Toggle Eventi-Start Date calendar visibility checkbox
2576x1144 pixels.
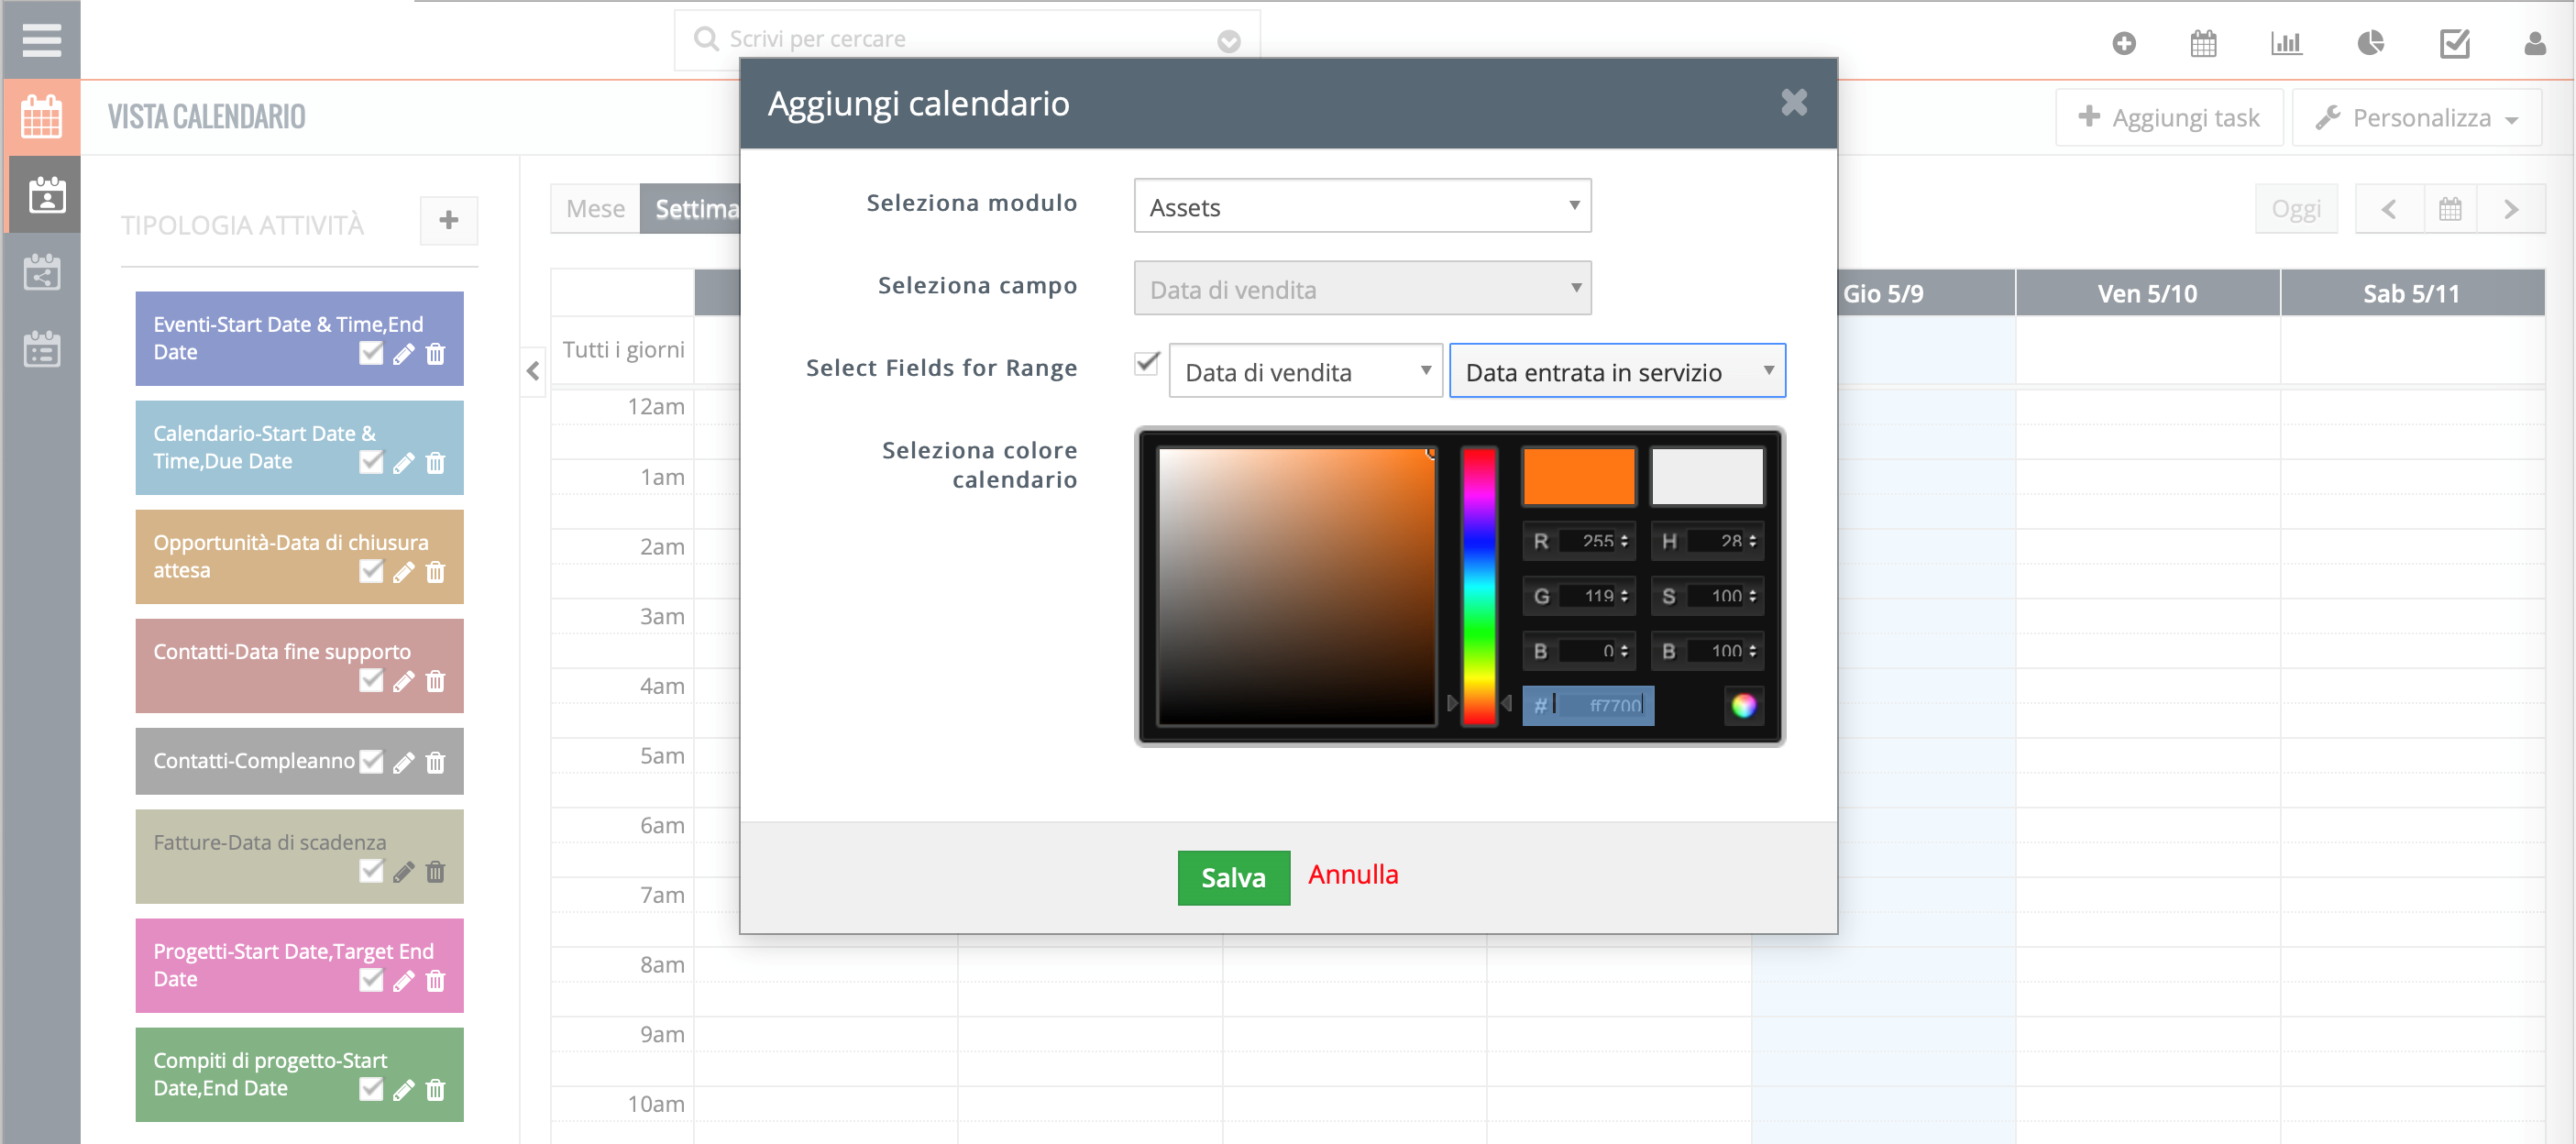tap(371, 354)
